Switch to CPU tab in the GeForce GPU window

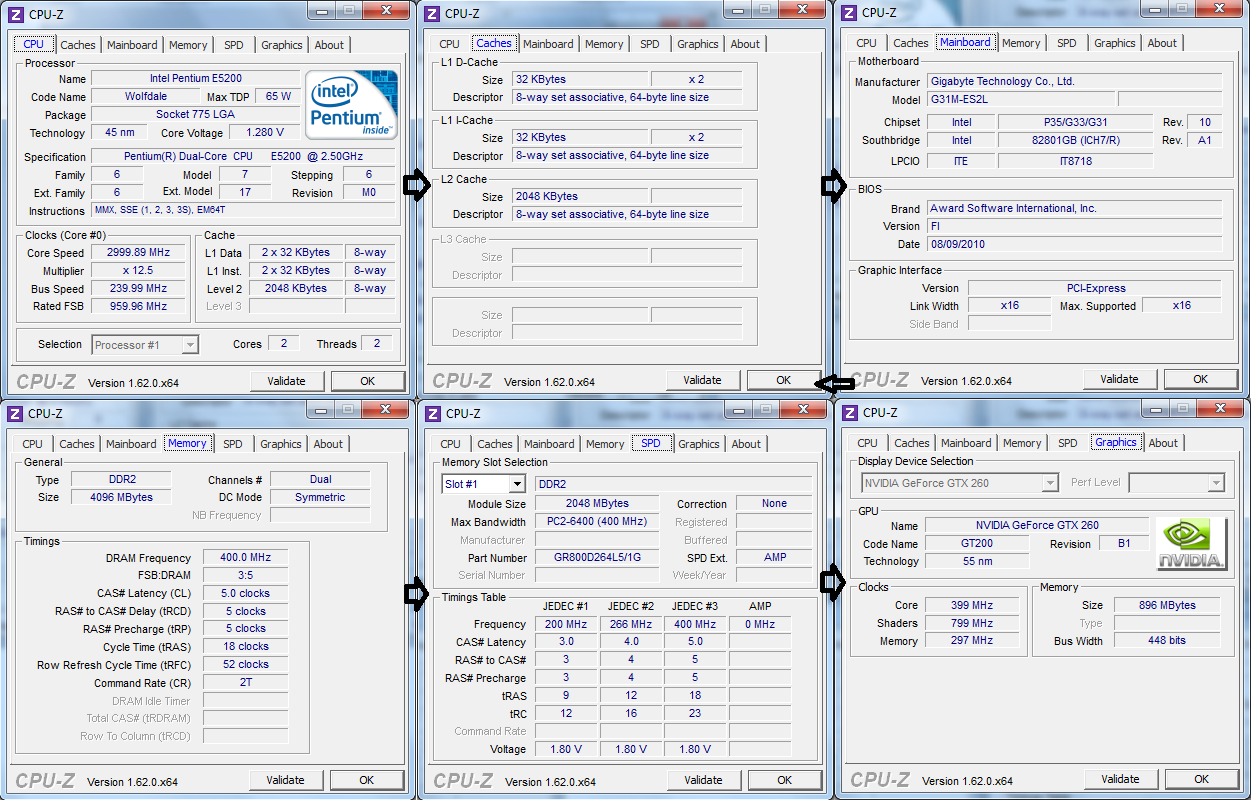[867, 443]
